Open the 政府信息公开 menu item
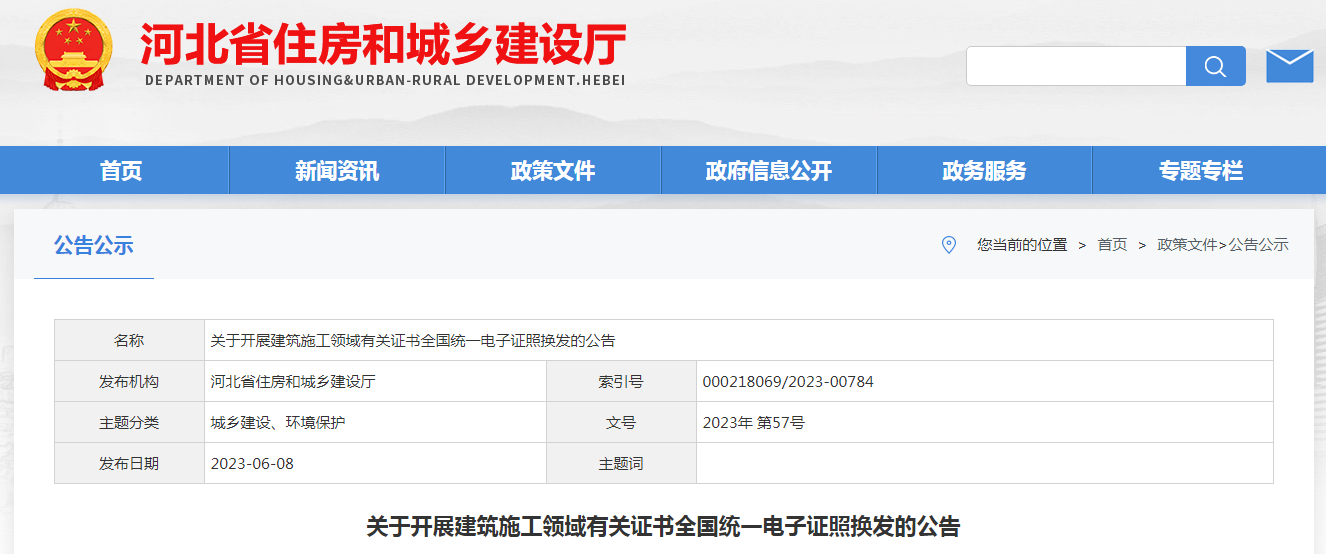Image resolution: width=1326 pixels, height=554 pixels. (x=768, y=171)
